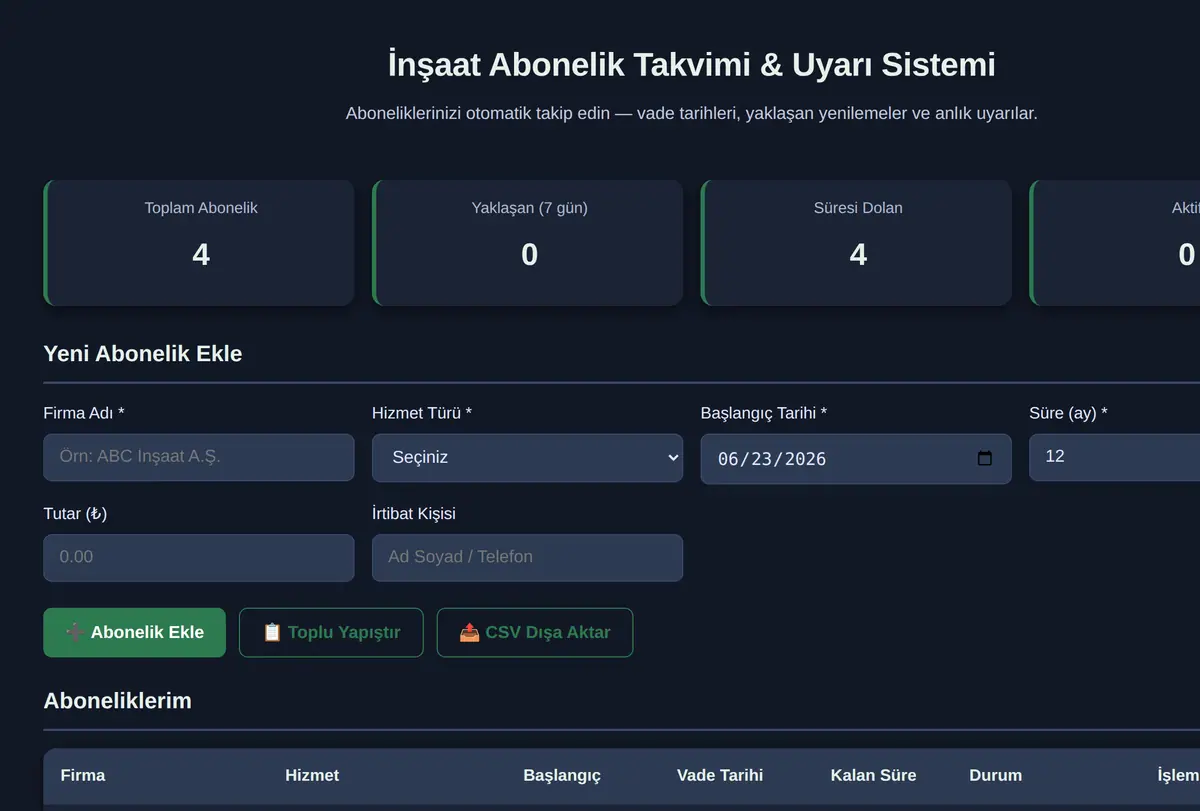This screenshot has width=1200, height=811.
Task: Click the Toplu Yapıştır button
Action: (331, 632)
